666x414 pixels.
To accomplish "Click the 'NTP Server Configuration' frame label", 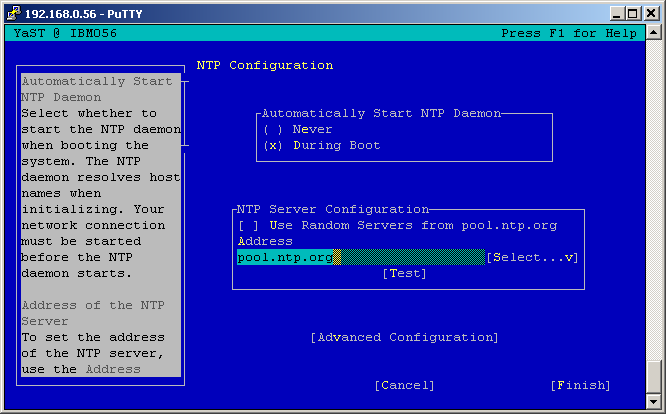I will (333, 209).
